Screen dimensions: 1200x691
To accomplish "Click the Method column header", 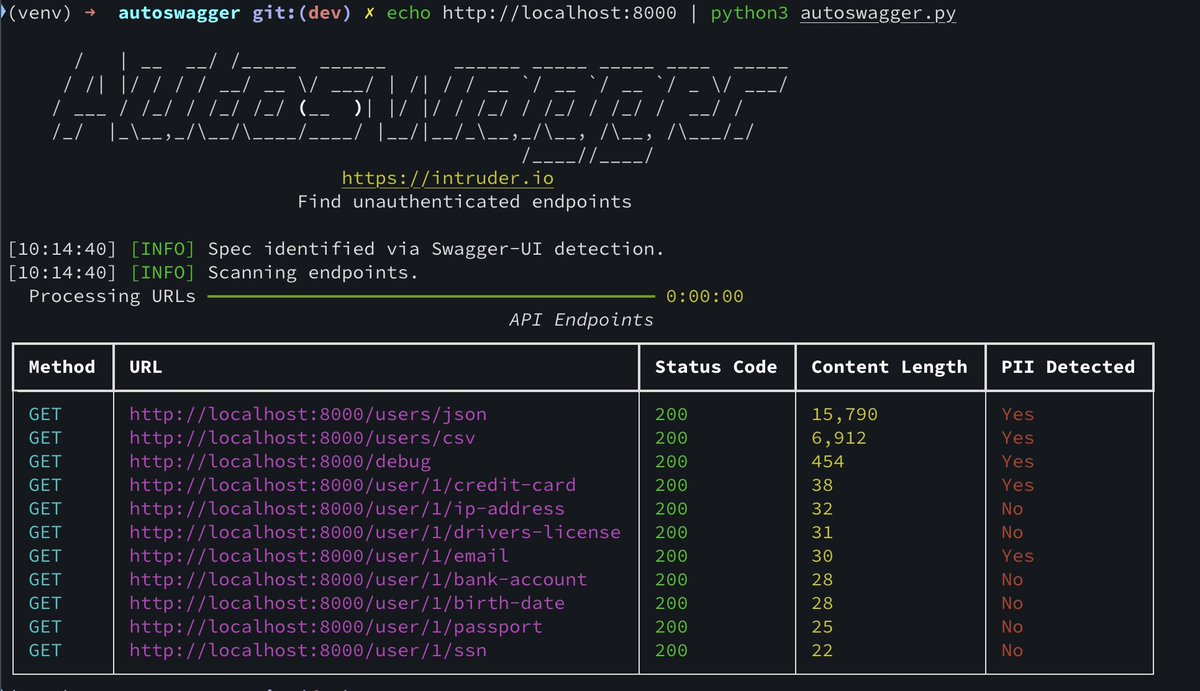I will [62, 367].
